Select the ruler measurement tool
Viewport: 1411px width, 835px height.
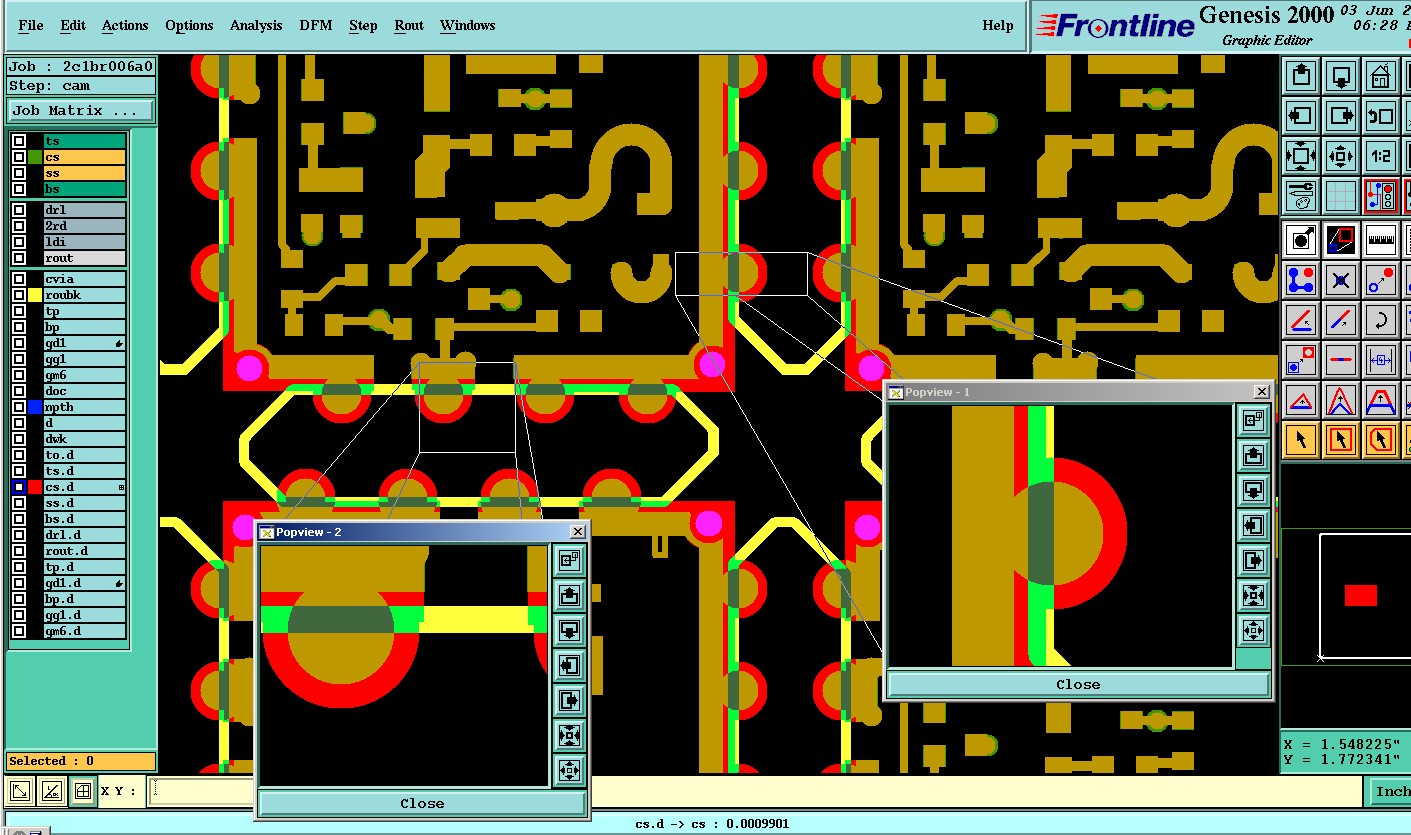1380,240
